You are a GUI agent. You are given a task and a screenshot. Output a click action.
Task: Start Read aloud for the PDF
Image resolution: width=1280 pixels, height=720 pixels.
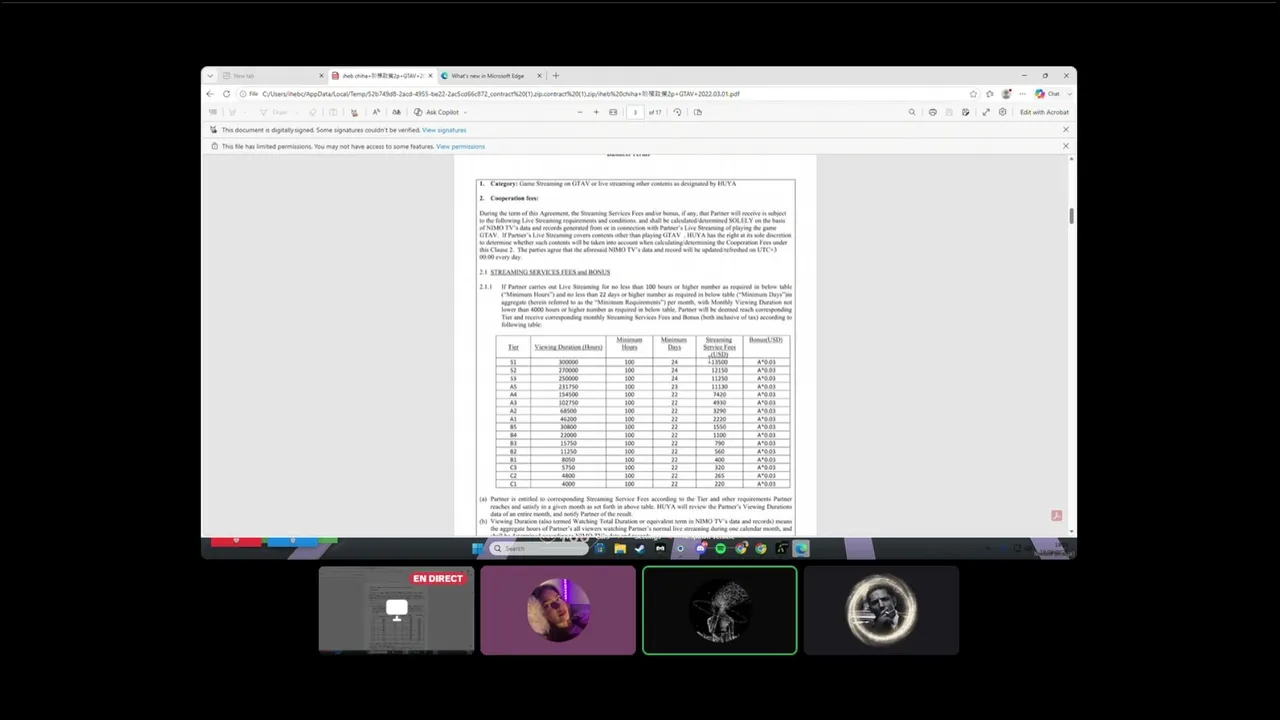376,112
